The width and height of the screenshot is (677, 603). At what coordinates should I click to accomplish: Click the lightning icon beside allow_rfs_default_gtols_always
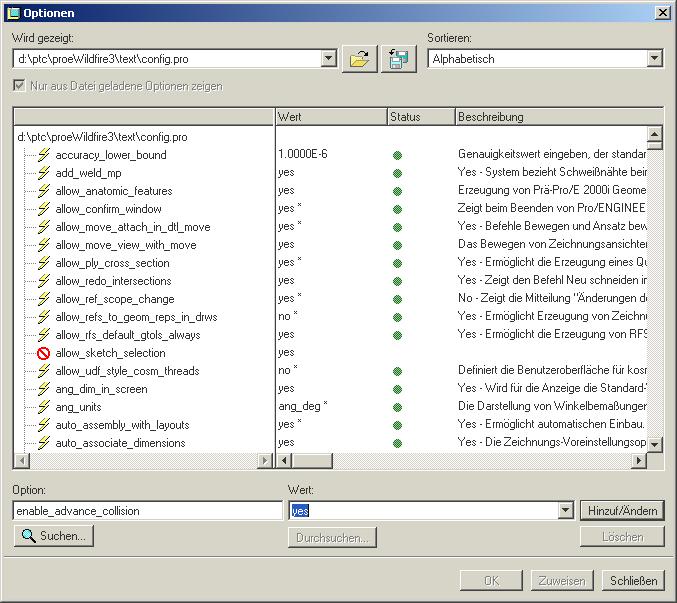click(x=44, y=335)
